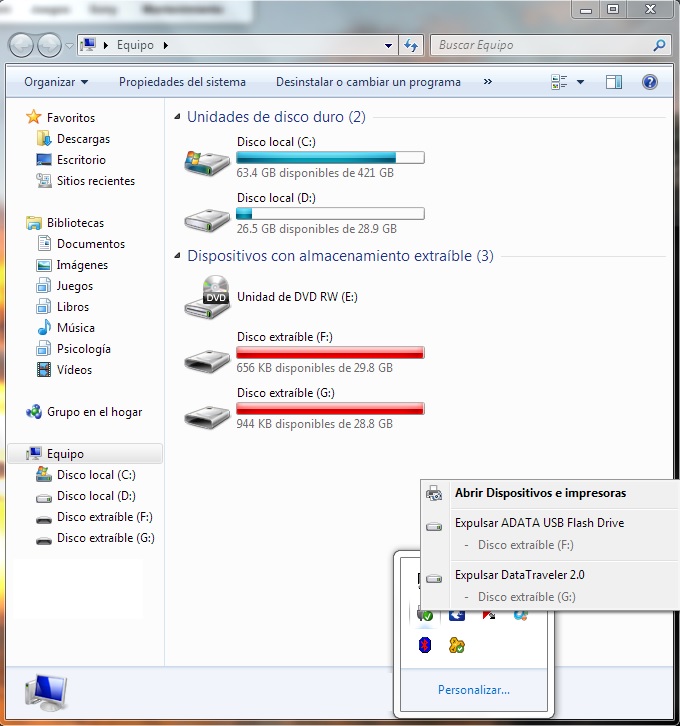Click the Disco extraíble (F:) drive icon

(206, 361)
